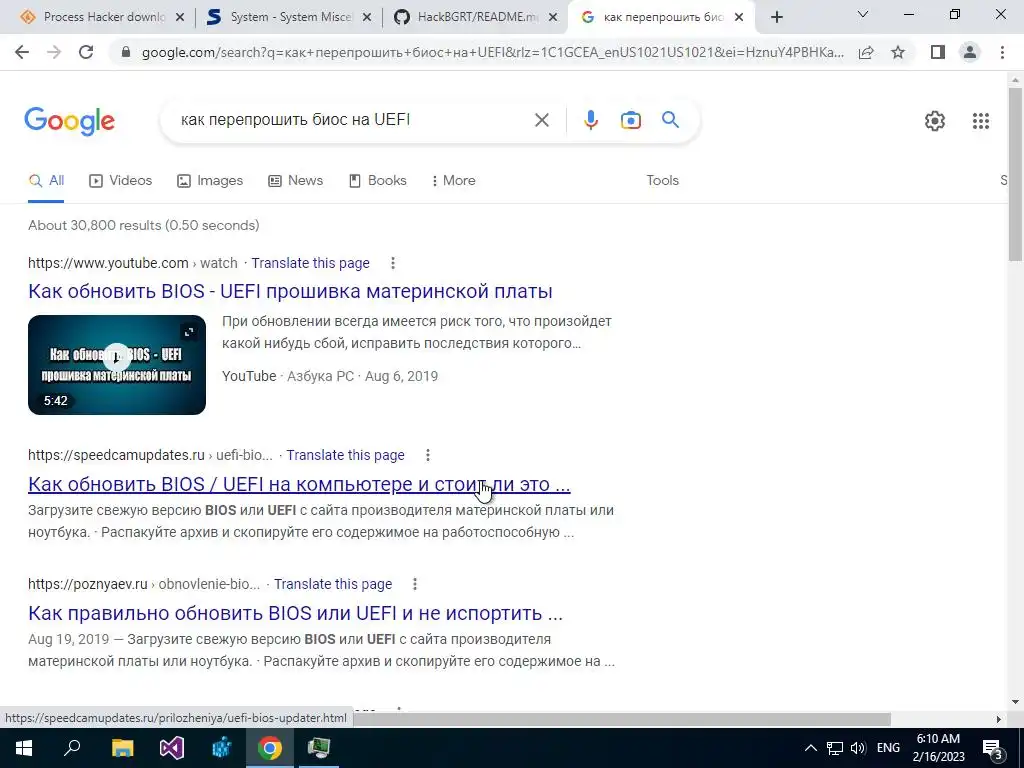
Task: Close the Process Hacker tab
Action: click(x=180, y=18)
